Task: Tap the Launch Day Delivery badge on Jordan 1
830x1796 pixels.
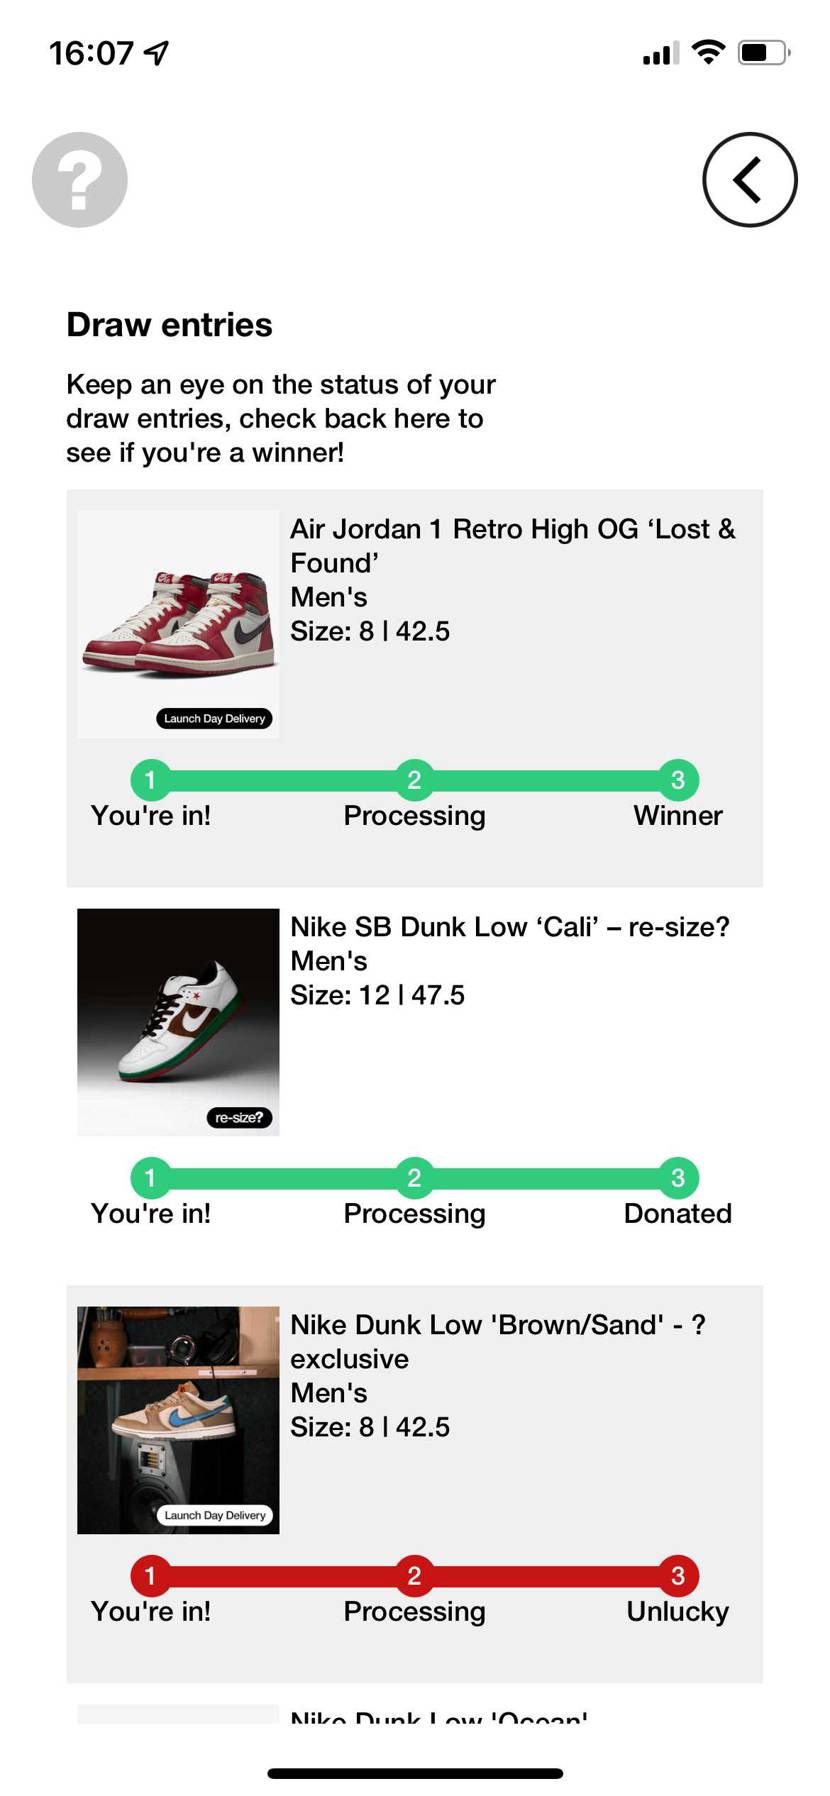Action: pos(214,718)
